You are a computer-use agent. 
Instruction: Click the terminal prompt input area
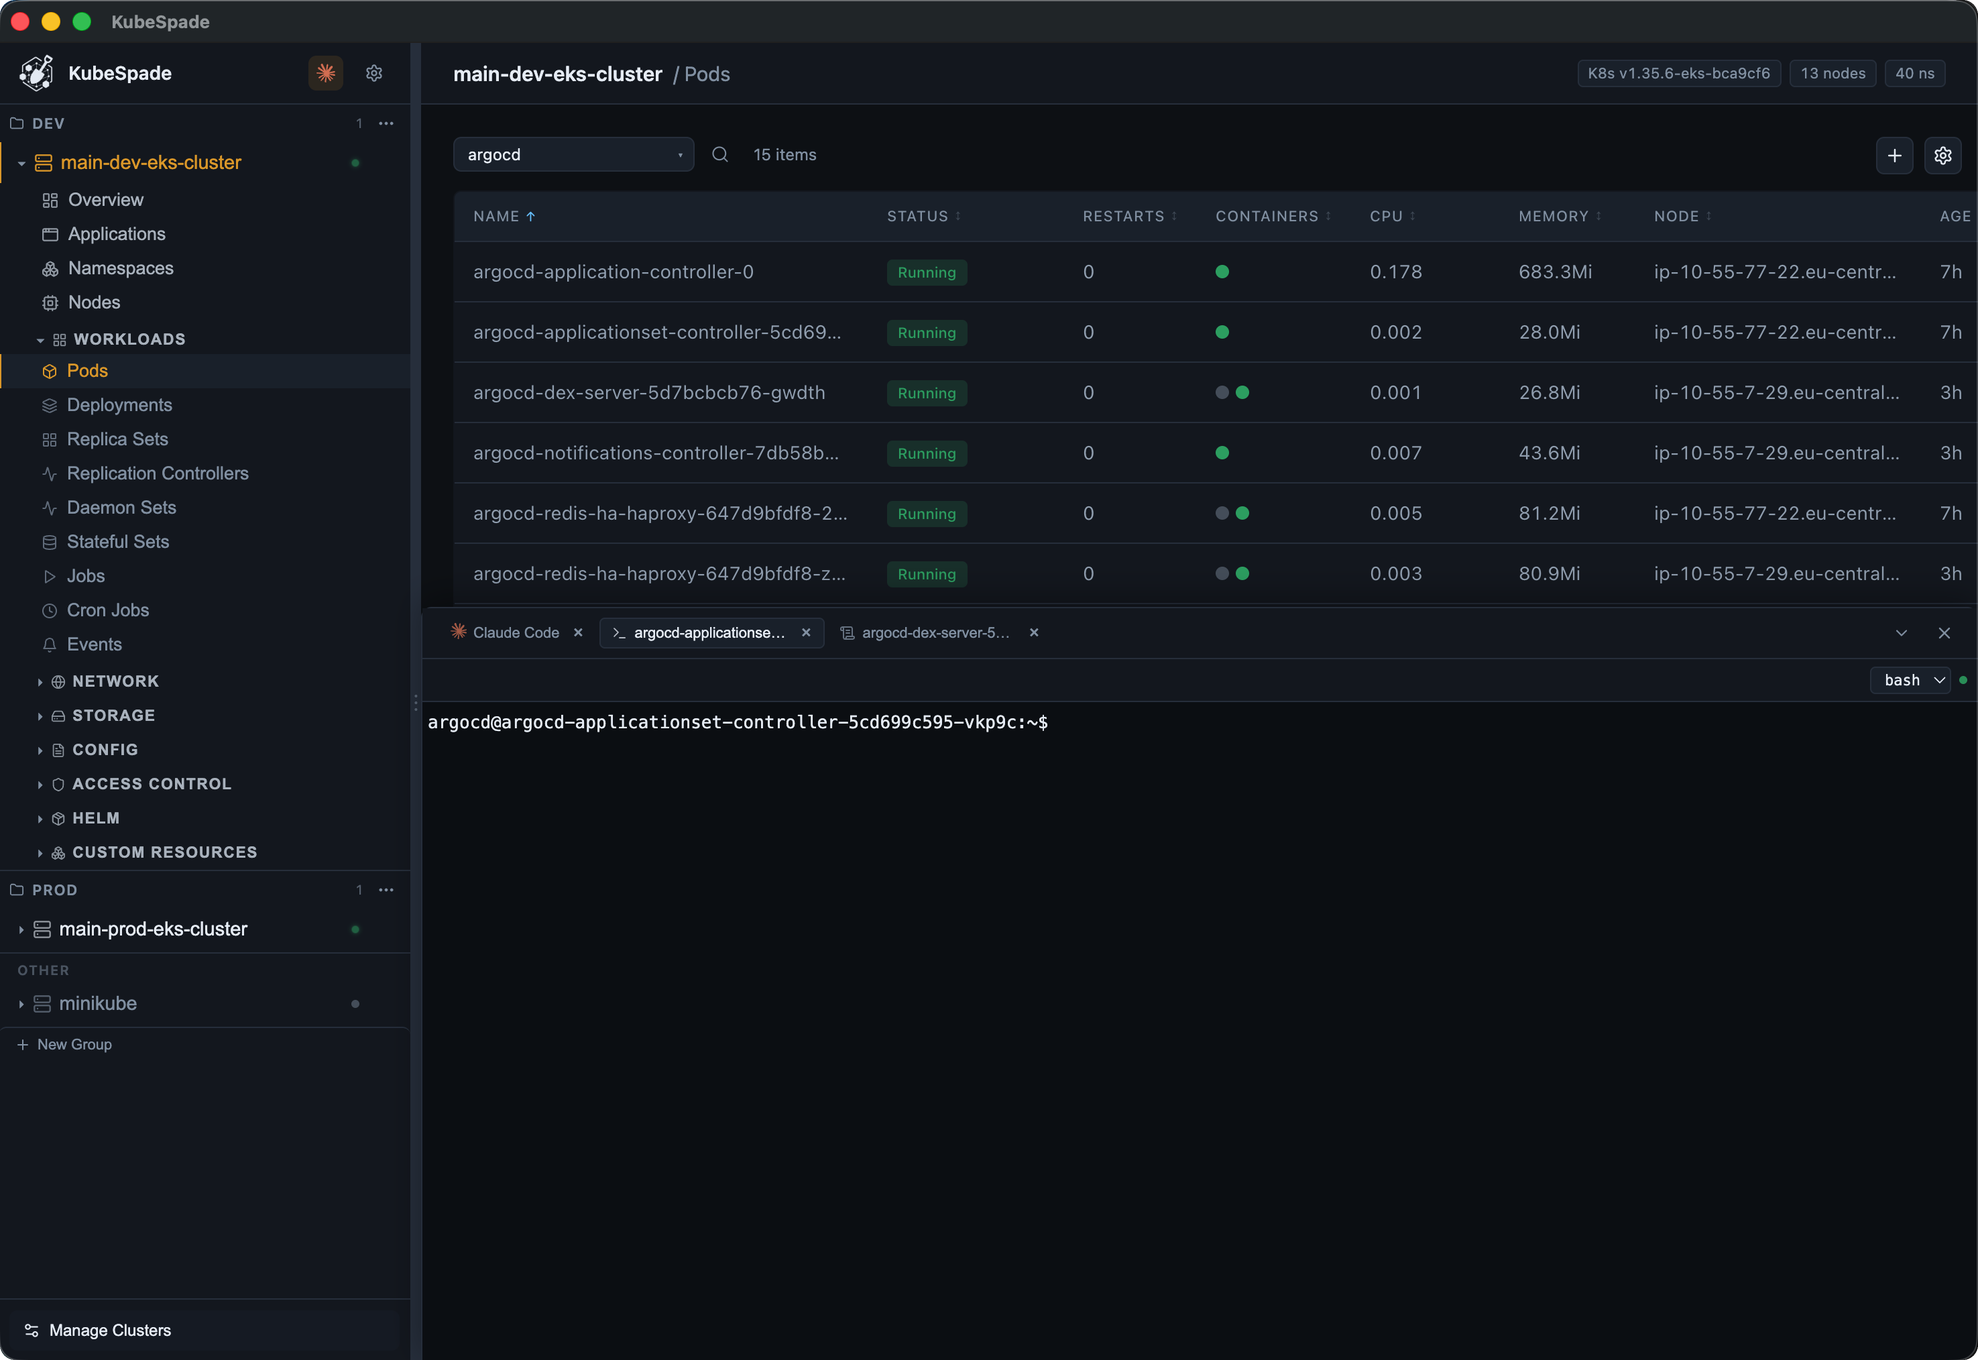(x=1200, y=1030)
